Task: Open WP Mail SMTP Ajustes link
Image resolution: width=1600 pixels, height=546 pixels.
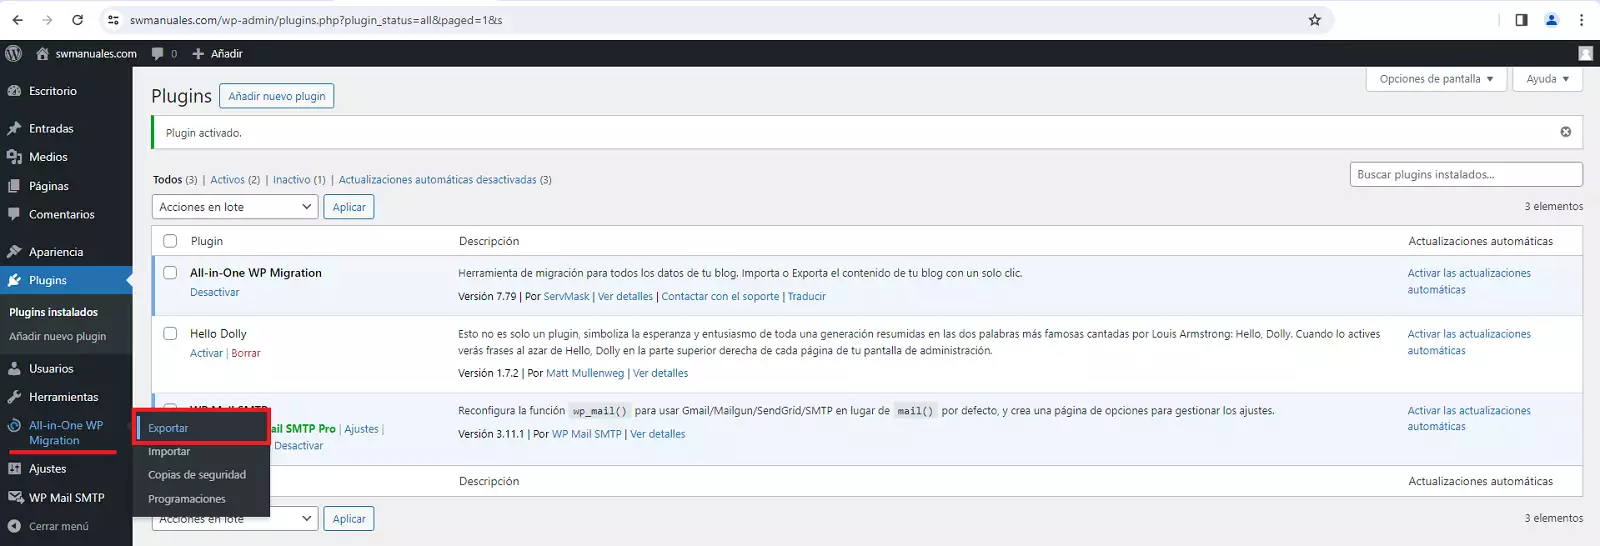Action: [362, 429]
